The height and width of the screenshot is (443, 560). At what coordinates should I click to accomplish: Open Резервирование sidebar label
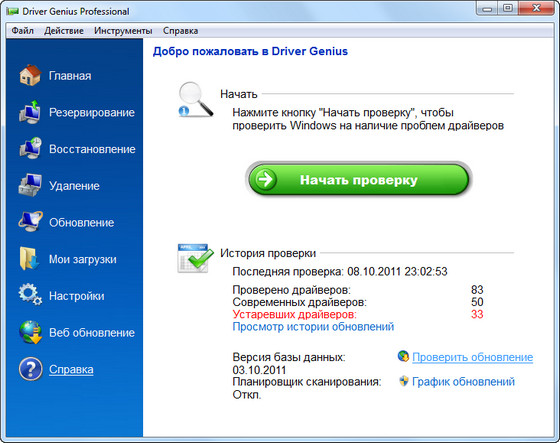click(92, 113)
